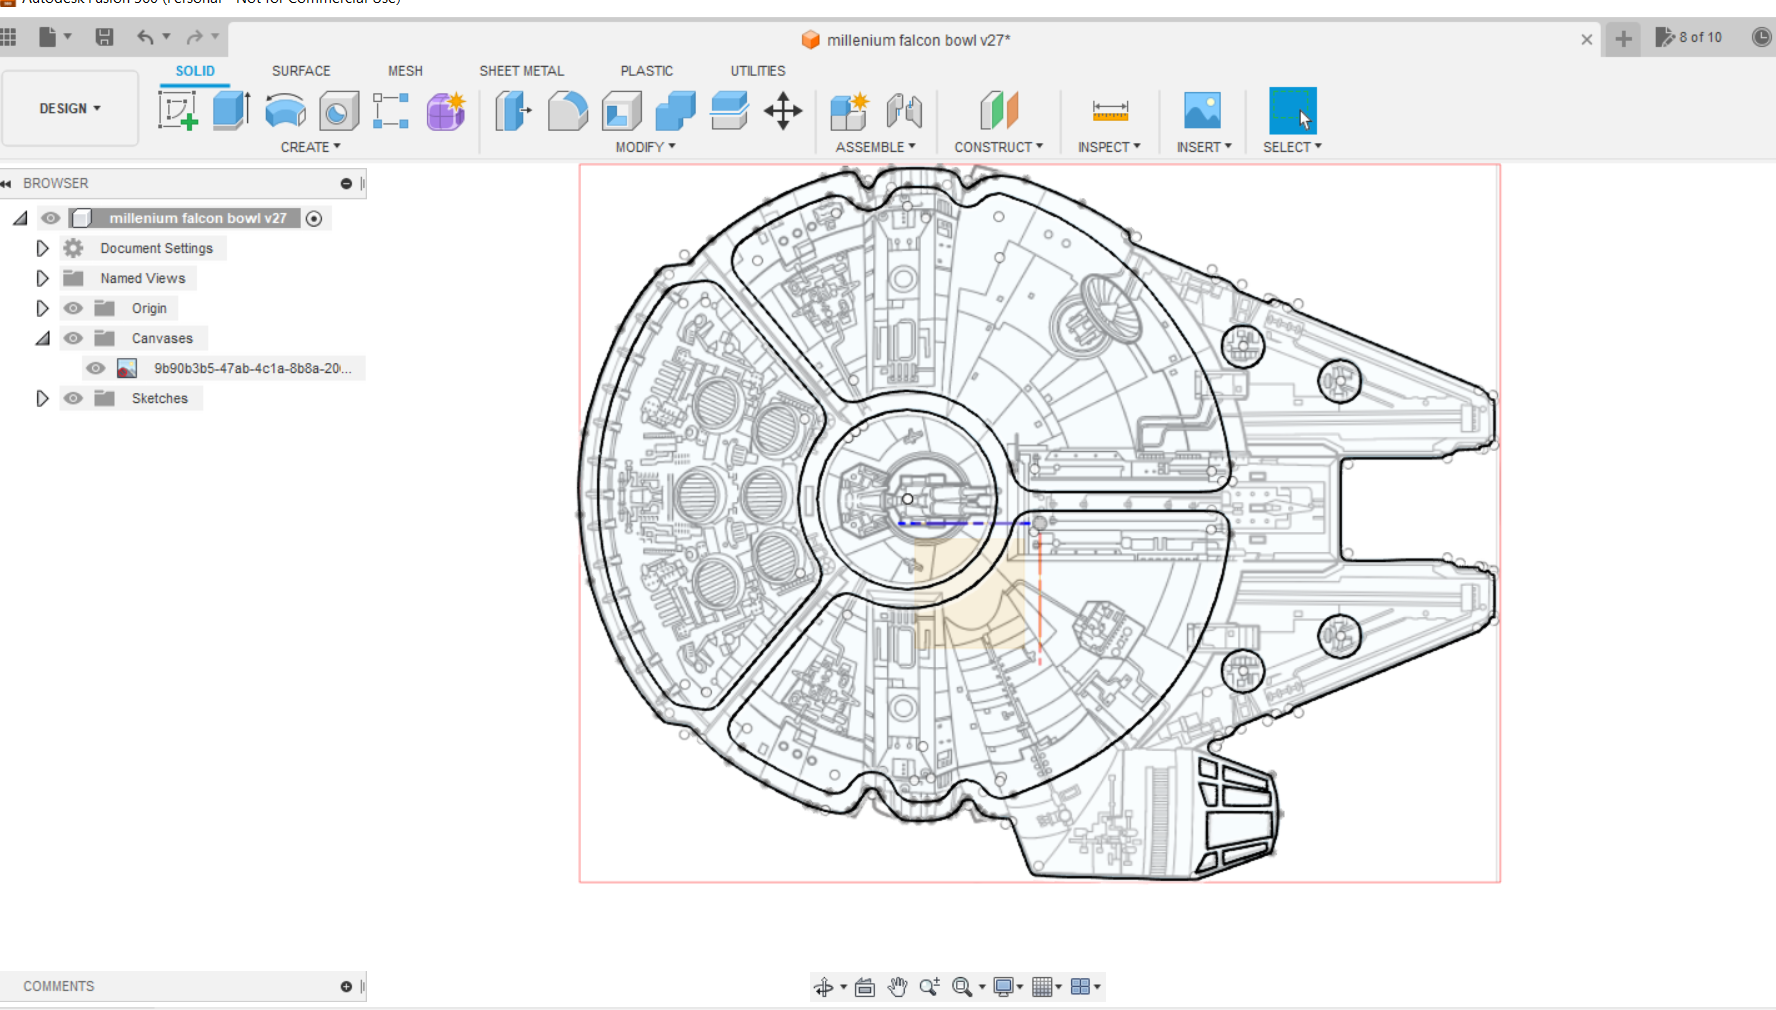Collapse the Canvases node
Viewport: 1776px width, 1010px height.
coord(42,338)
